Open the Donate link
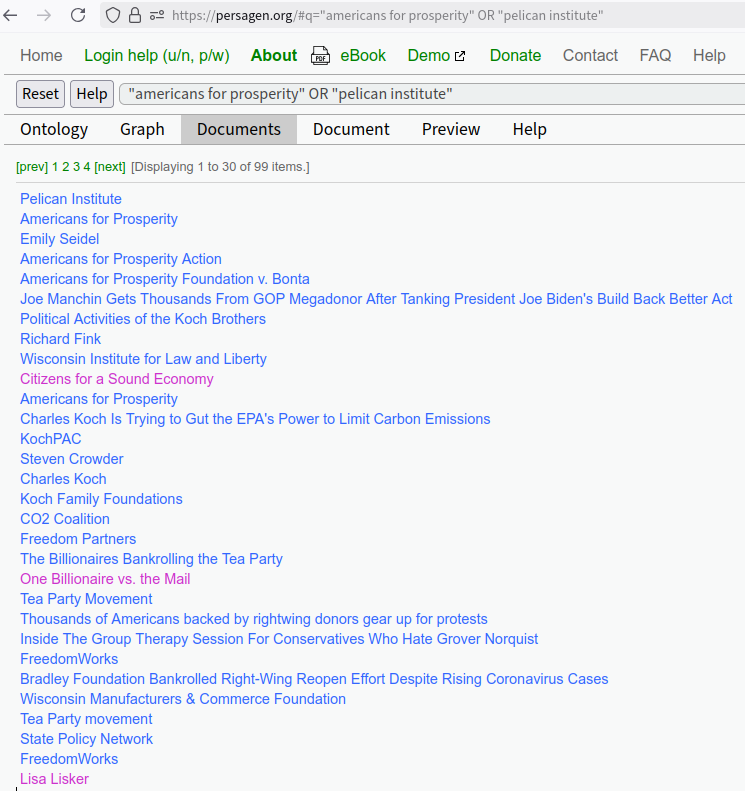 click(515, 55)
